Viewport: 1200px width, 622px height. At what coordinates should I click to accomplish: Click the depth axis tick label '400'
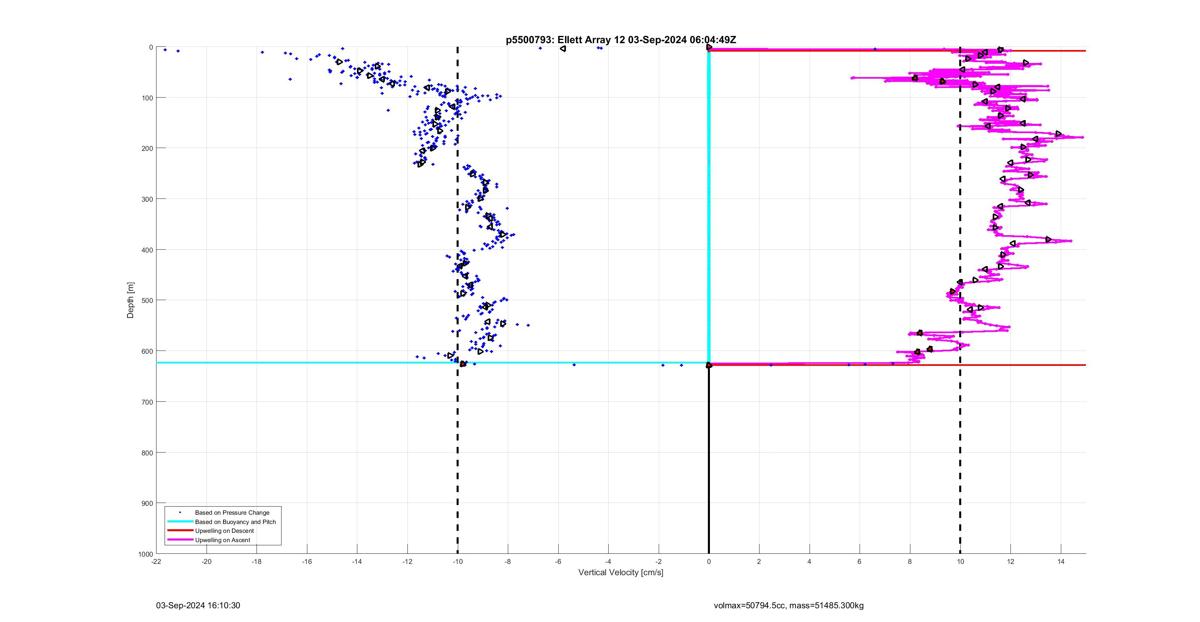(x=145, y=250)
